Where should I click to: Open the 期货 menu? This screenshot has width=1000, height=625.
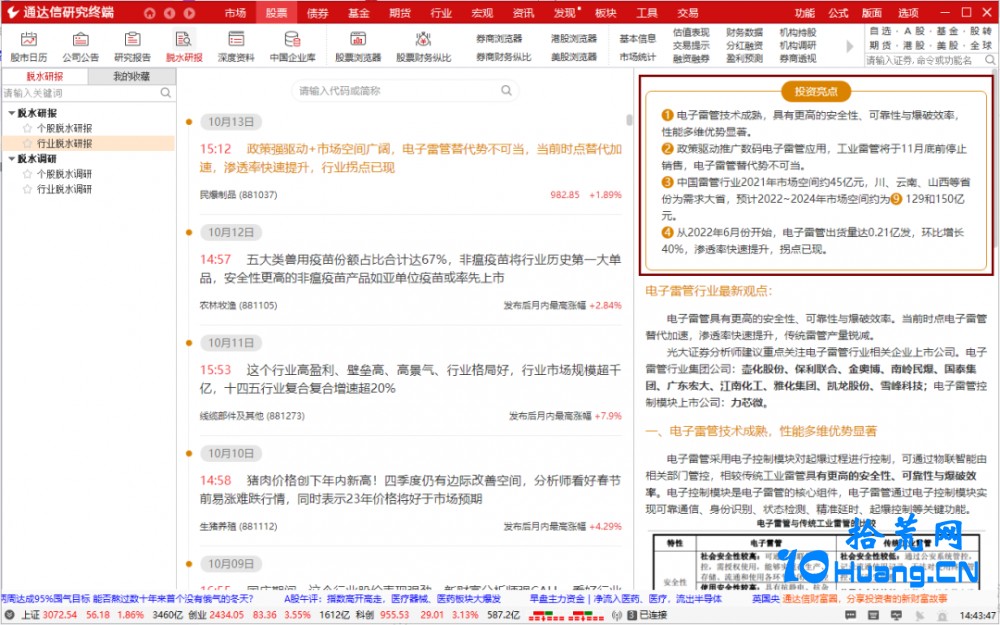[x=399, y=13]
